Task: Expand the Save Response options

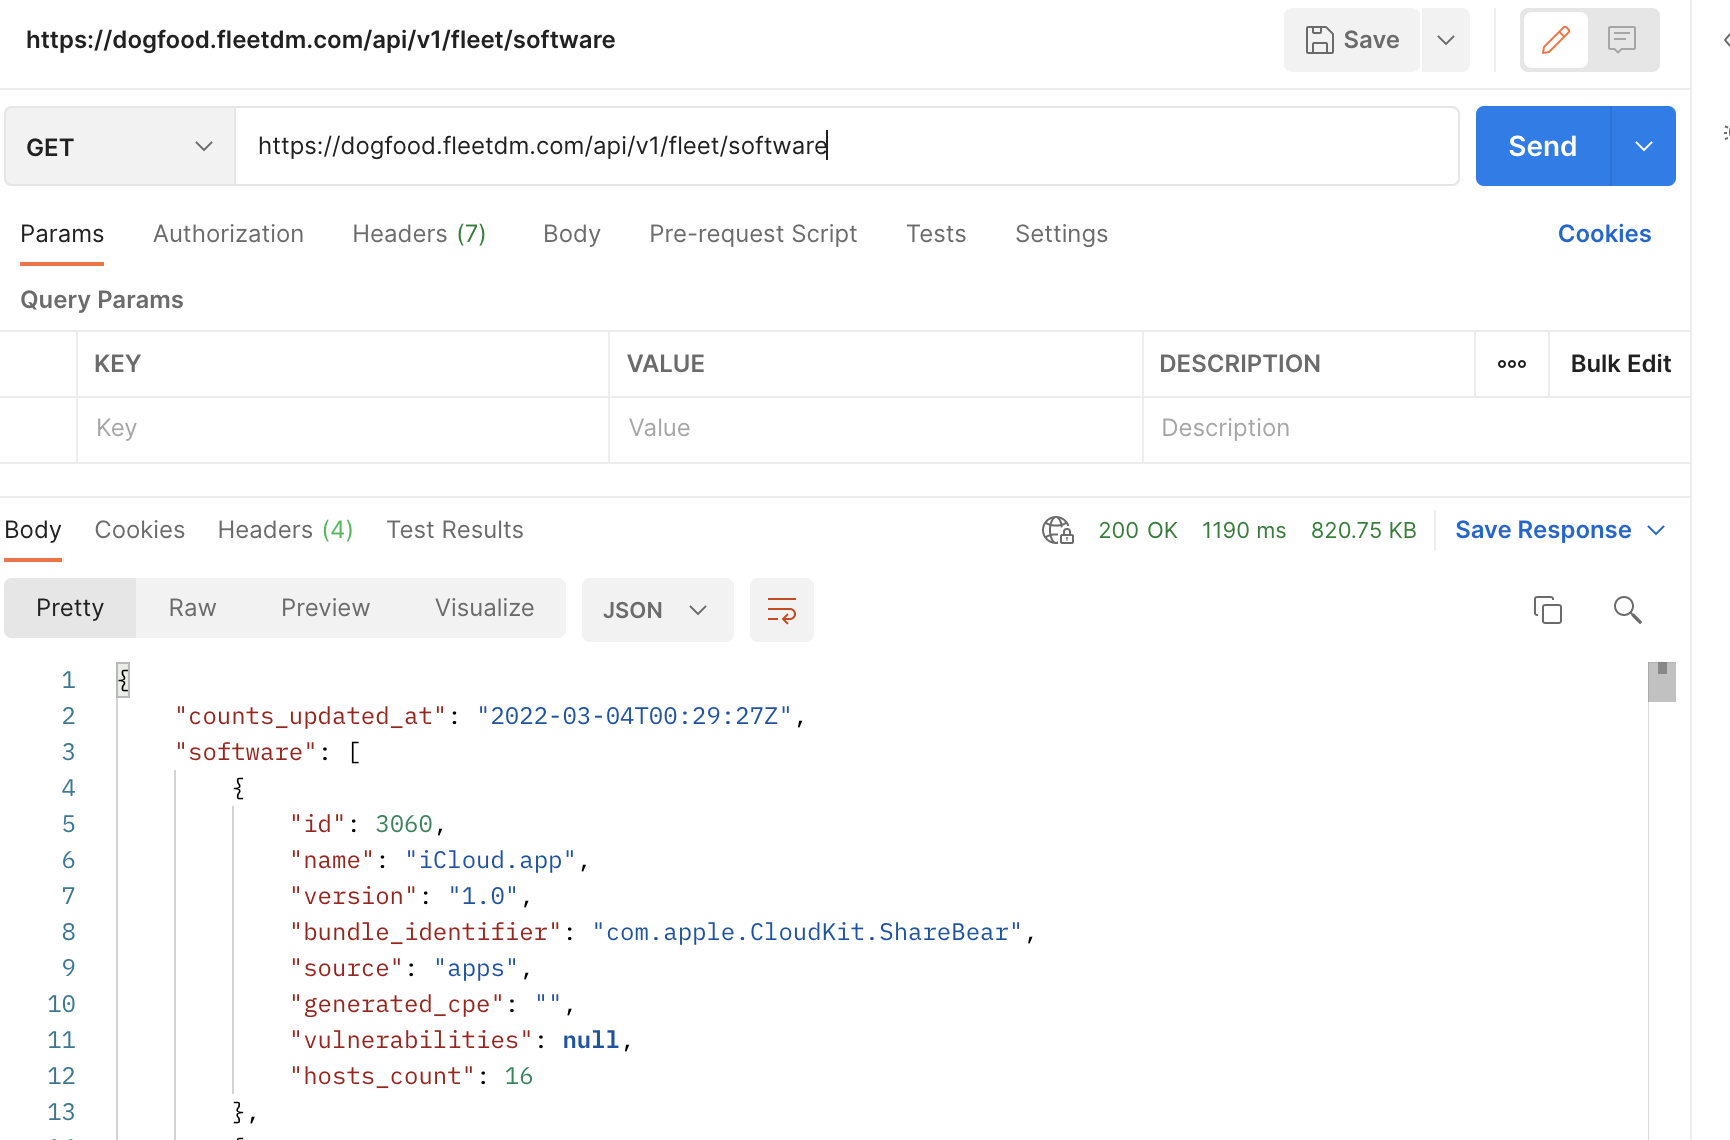Action: [x=1658, y=530]
